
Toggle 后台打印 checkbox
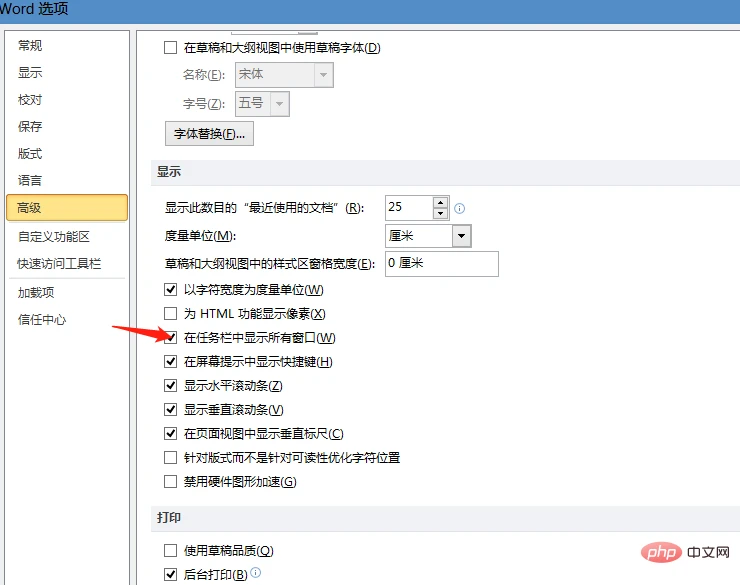point(170,575)
